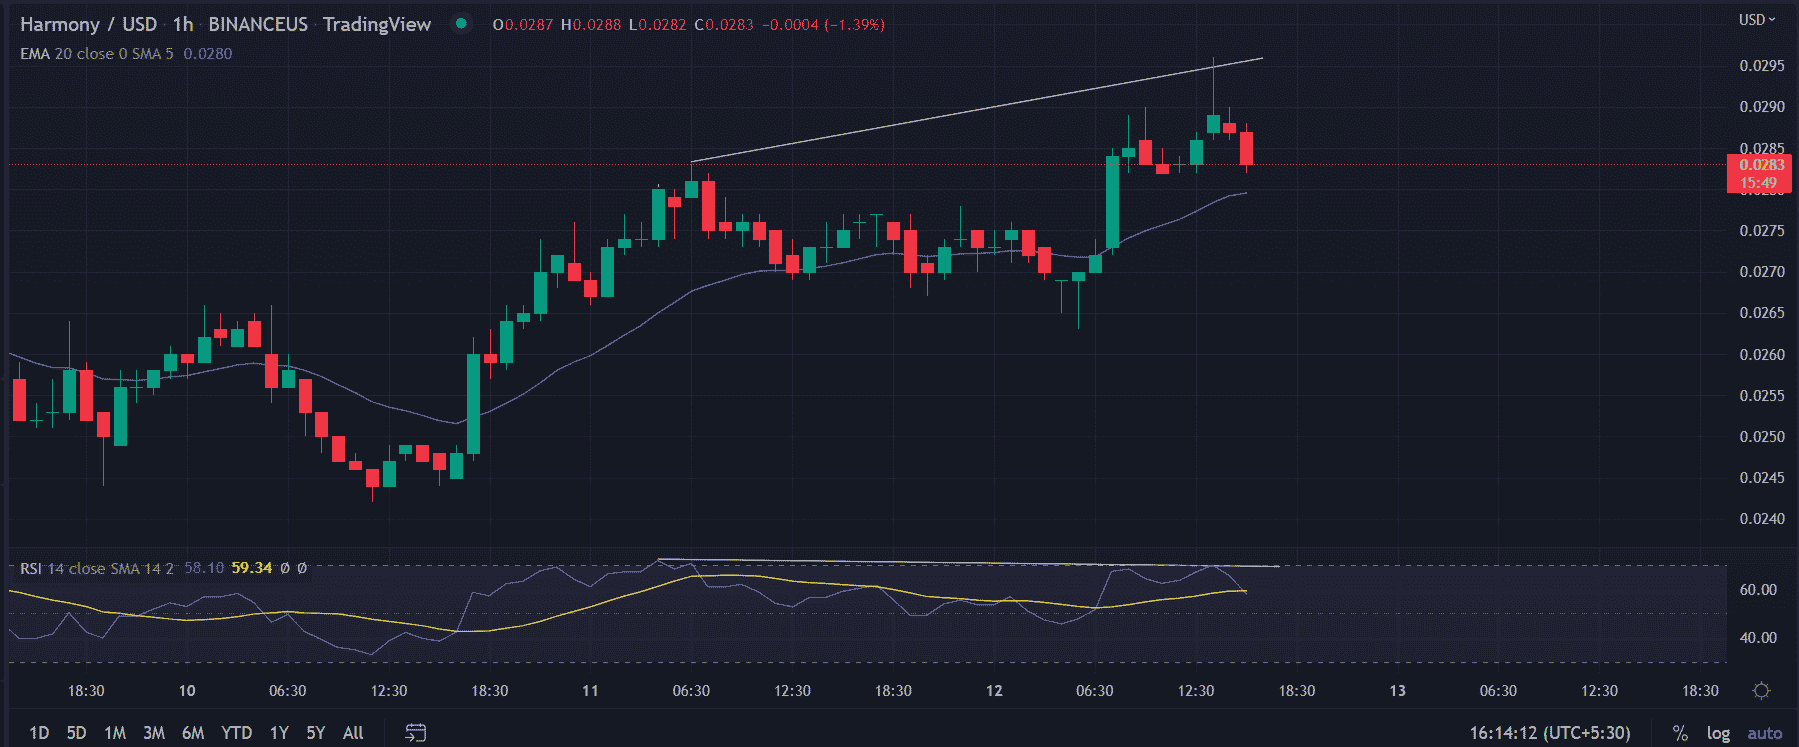Toggle percent scale with % button
Viewport: 1799px width, 747px height.
tap(1680, 733)
